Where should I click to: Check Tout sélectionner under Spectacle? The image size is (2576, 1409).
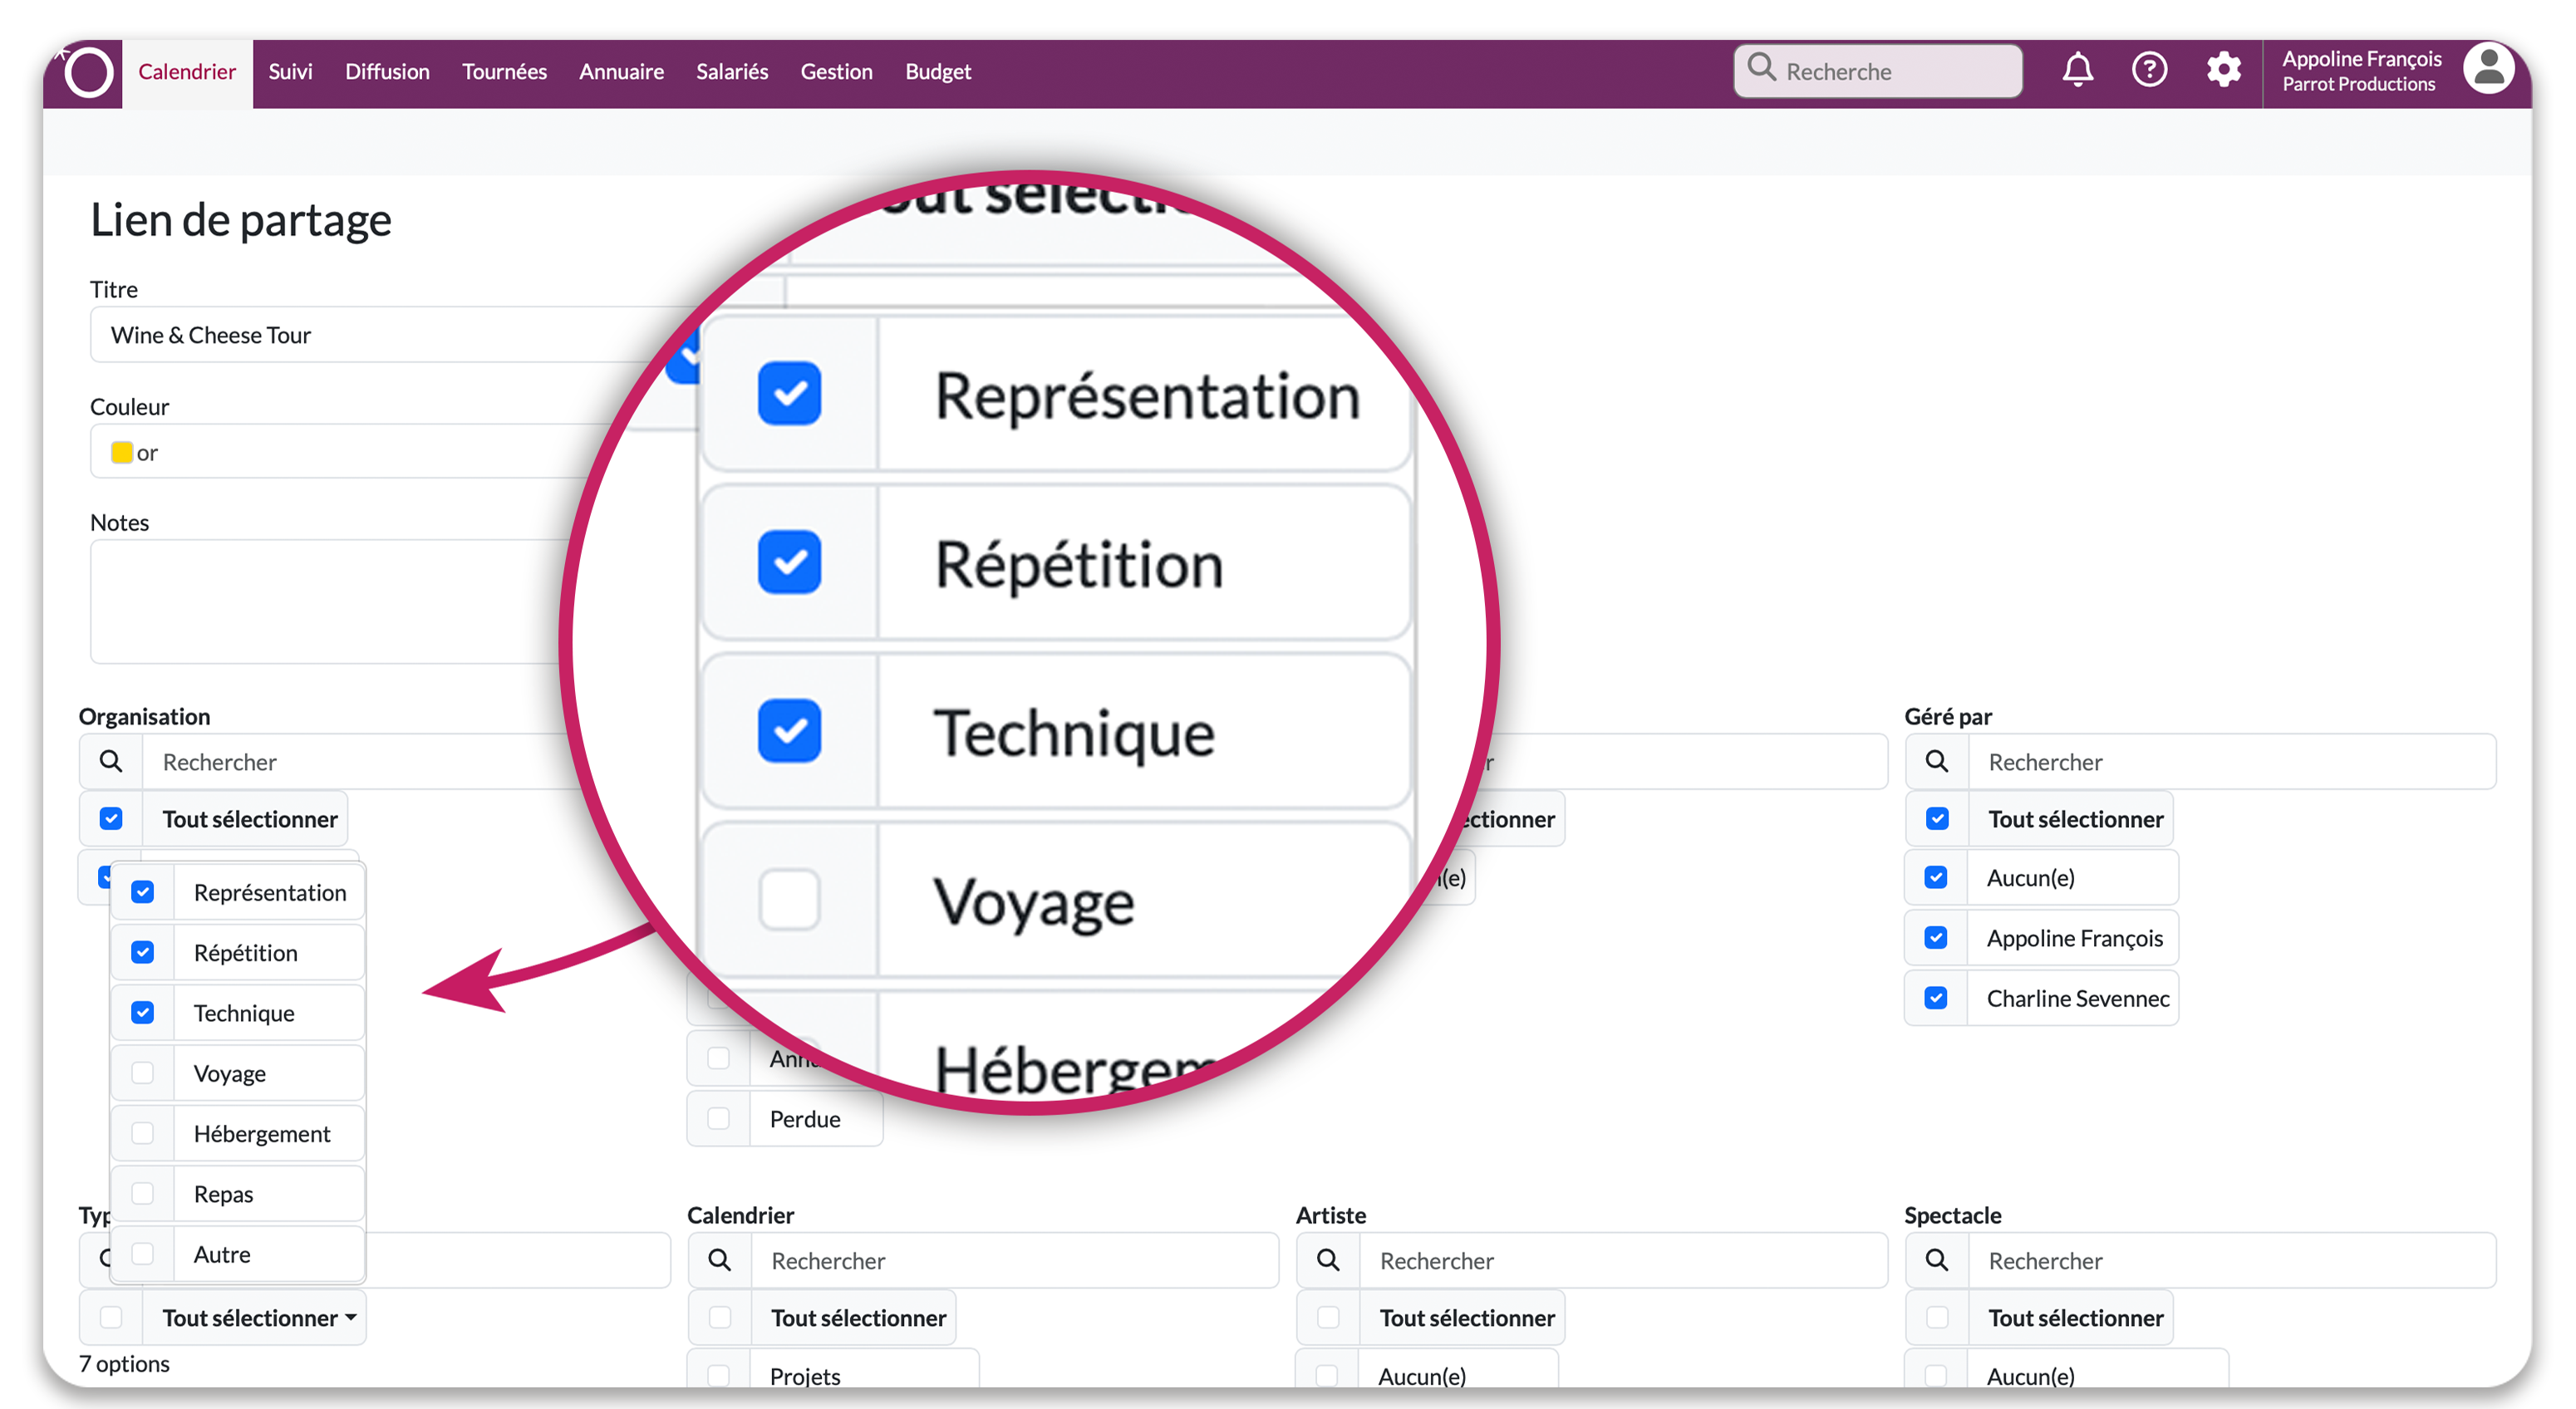(x=1937, y=1317)
